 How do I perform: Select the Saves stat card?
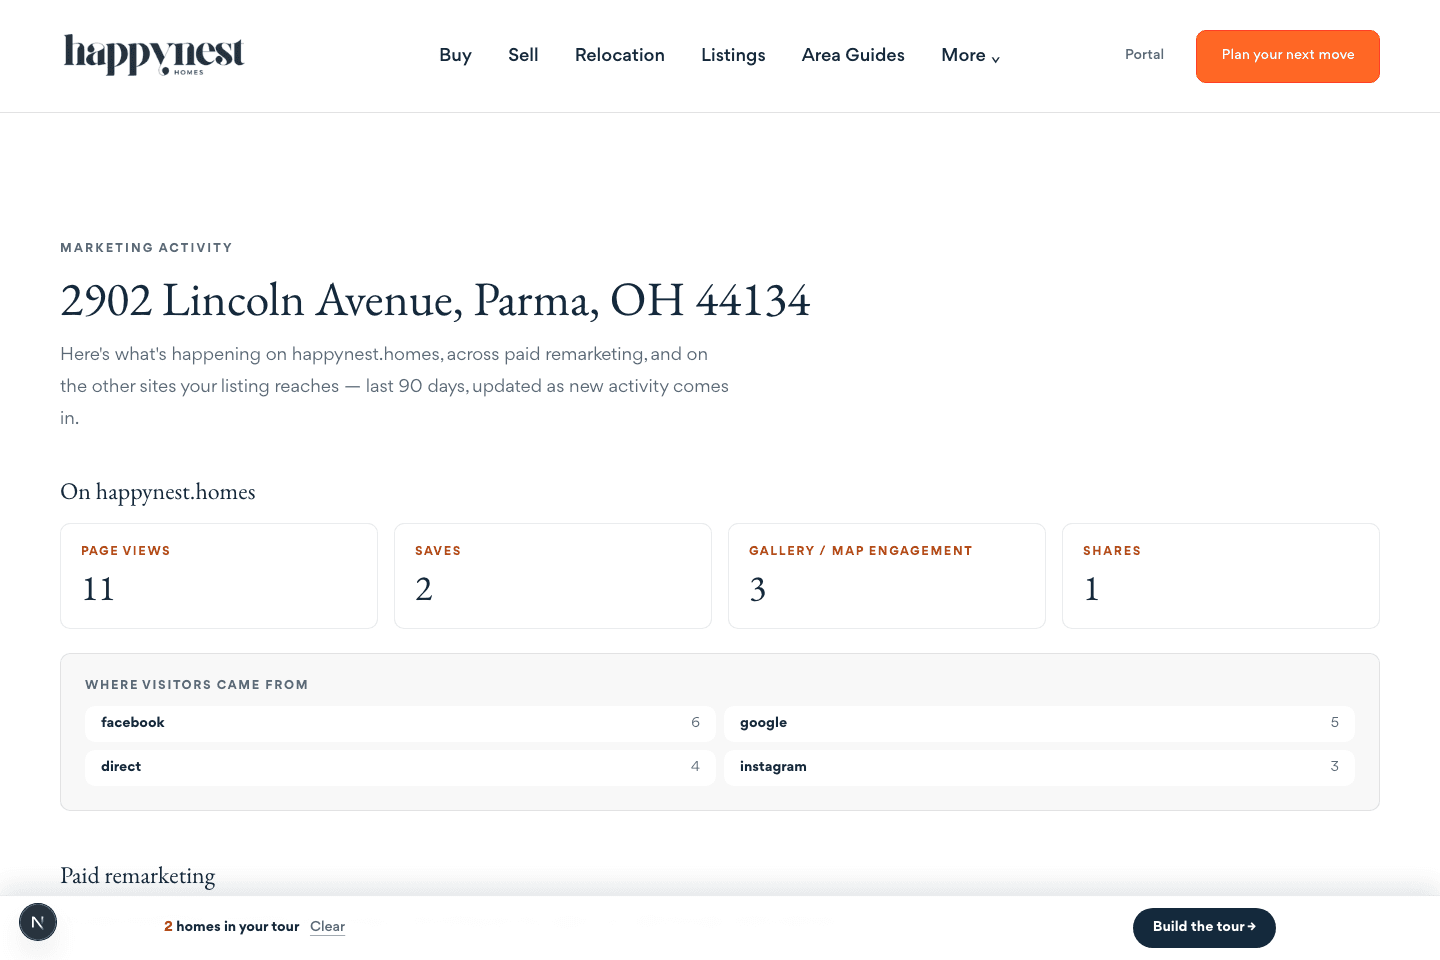click(x=553, y=576)
